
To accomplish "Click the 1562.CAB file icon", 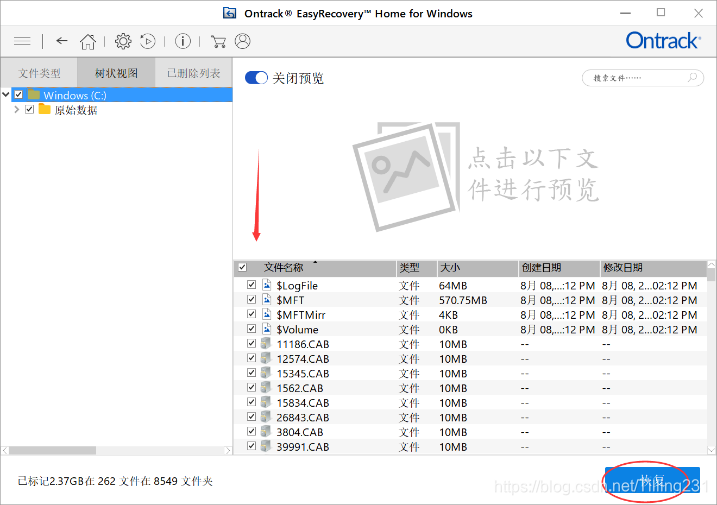I will [x=266, y=387].
